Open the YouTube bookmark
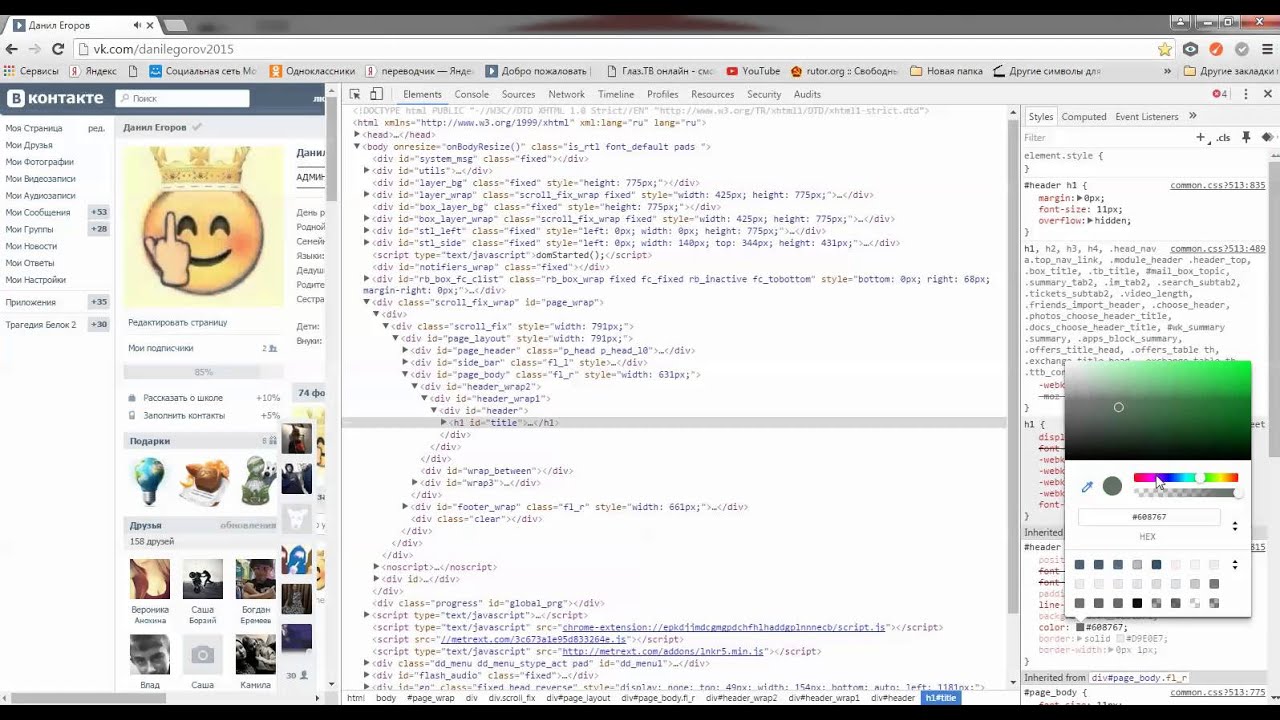 (x=753, y=71)
